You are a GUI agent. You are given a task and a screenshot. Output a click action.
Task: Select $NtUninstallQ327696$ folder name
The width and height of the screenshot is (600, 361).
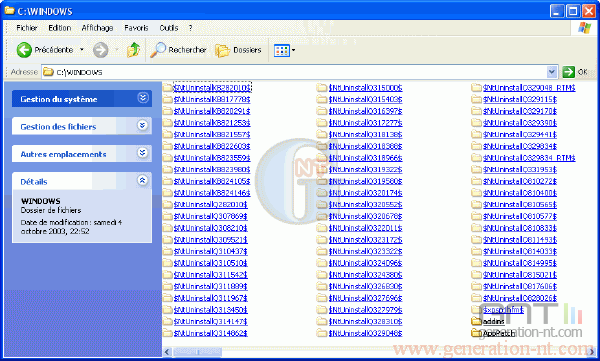365,298
